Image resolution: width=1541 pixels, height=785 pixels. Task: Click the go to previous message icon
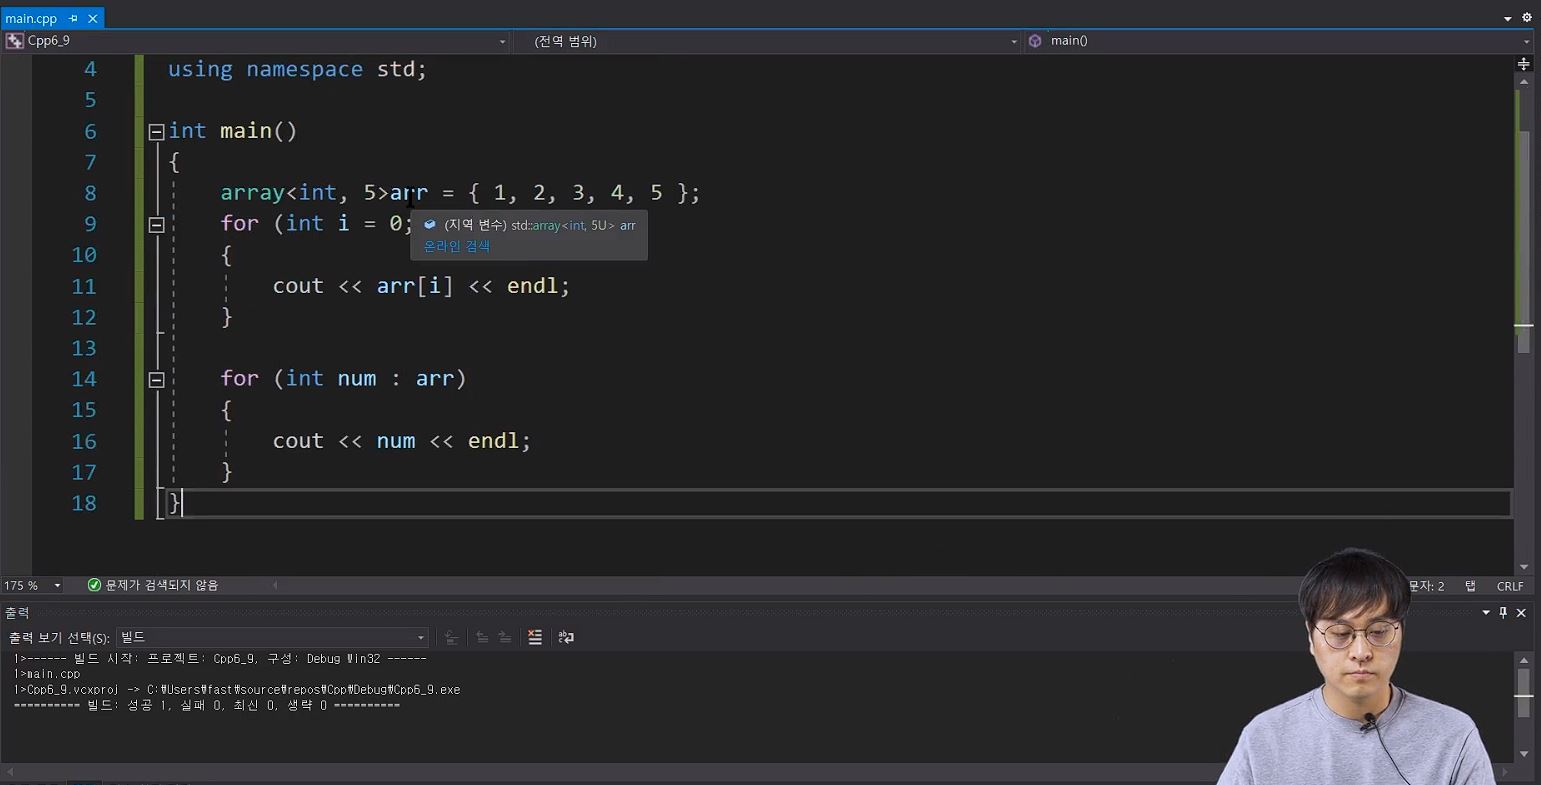pyautogui.click(x=482, y=637)
